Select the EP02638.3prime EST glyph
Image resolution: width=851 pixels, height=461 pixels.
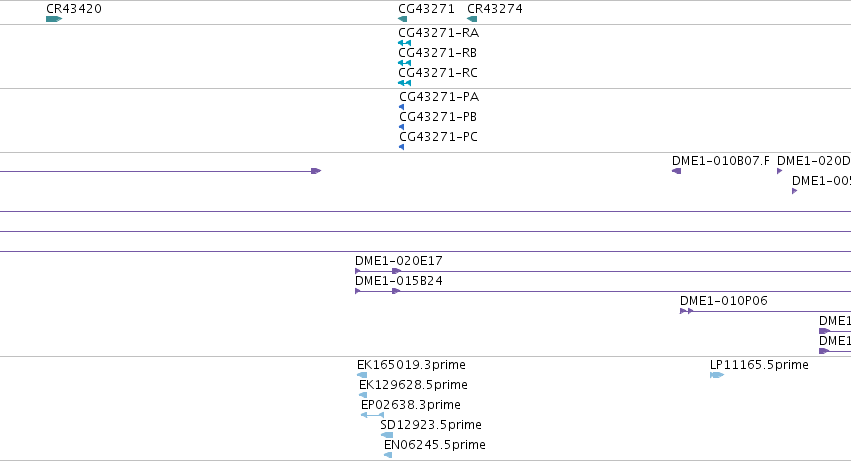pos(372,415)
